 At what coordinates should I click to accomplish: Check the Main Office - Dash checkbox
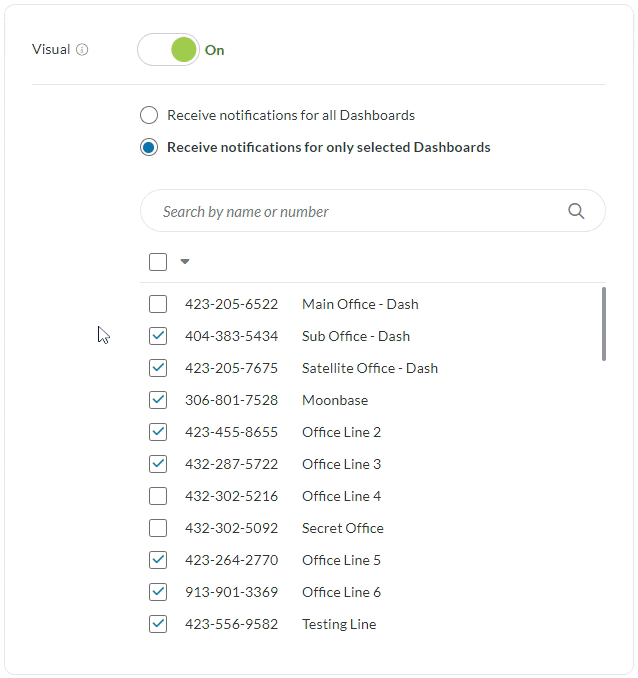158,304
